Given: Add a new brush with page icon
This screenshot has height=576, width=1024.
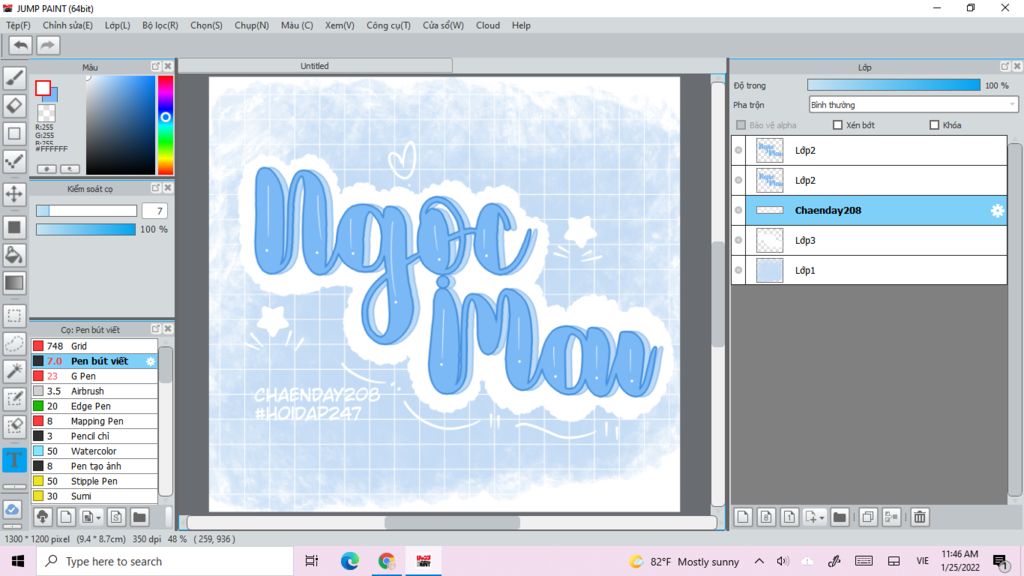Looking at the screenshot, I should pos(66,517).
